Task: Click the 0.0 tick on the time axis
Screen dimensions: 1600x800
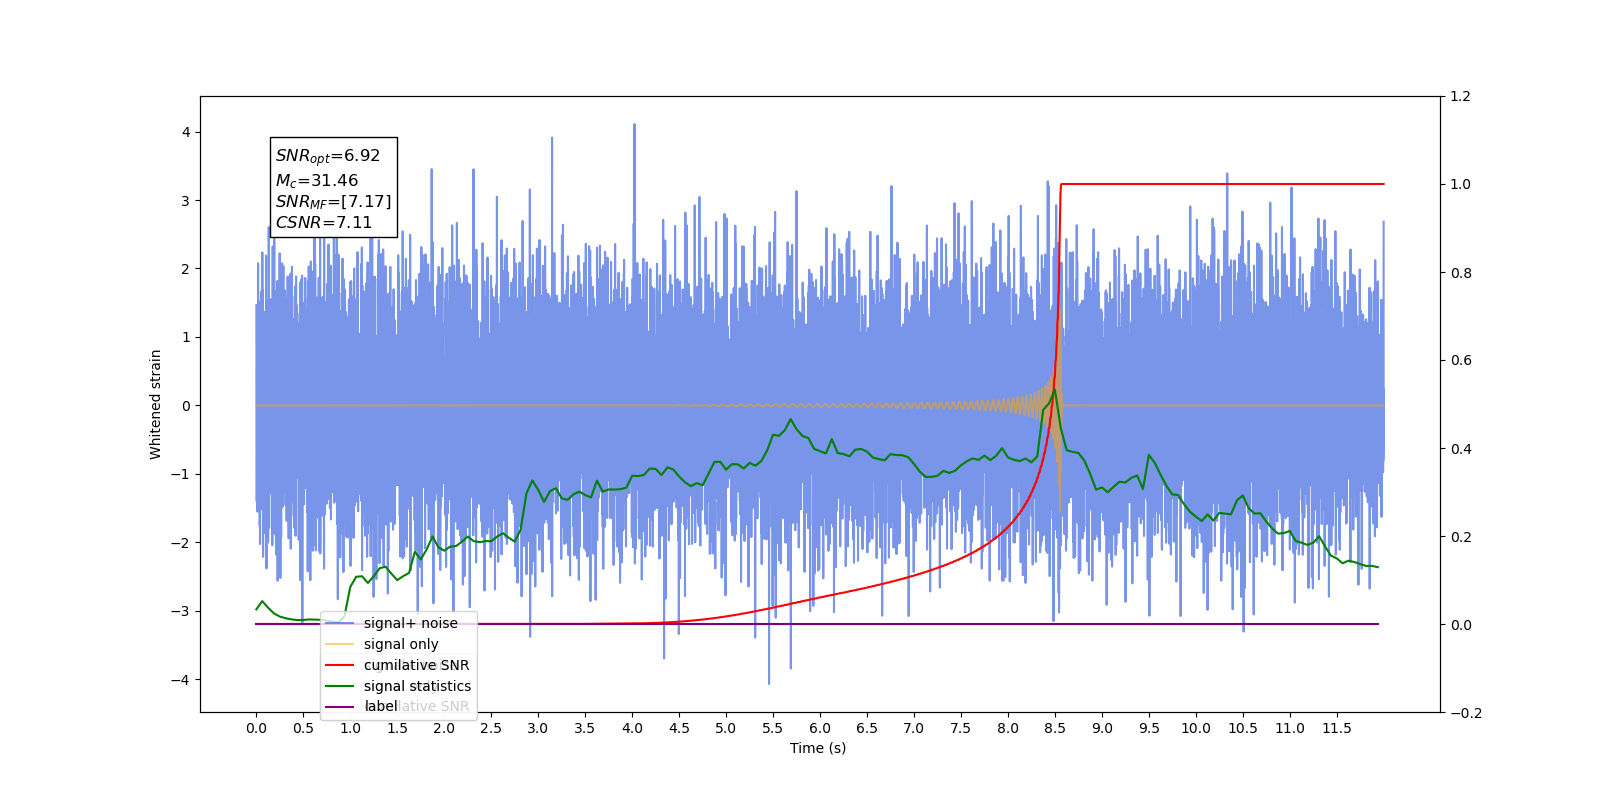Action: pyautogui.click(x=256, y=728)
